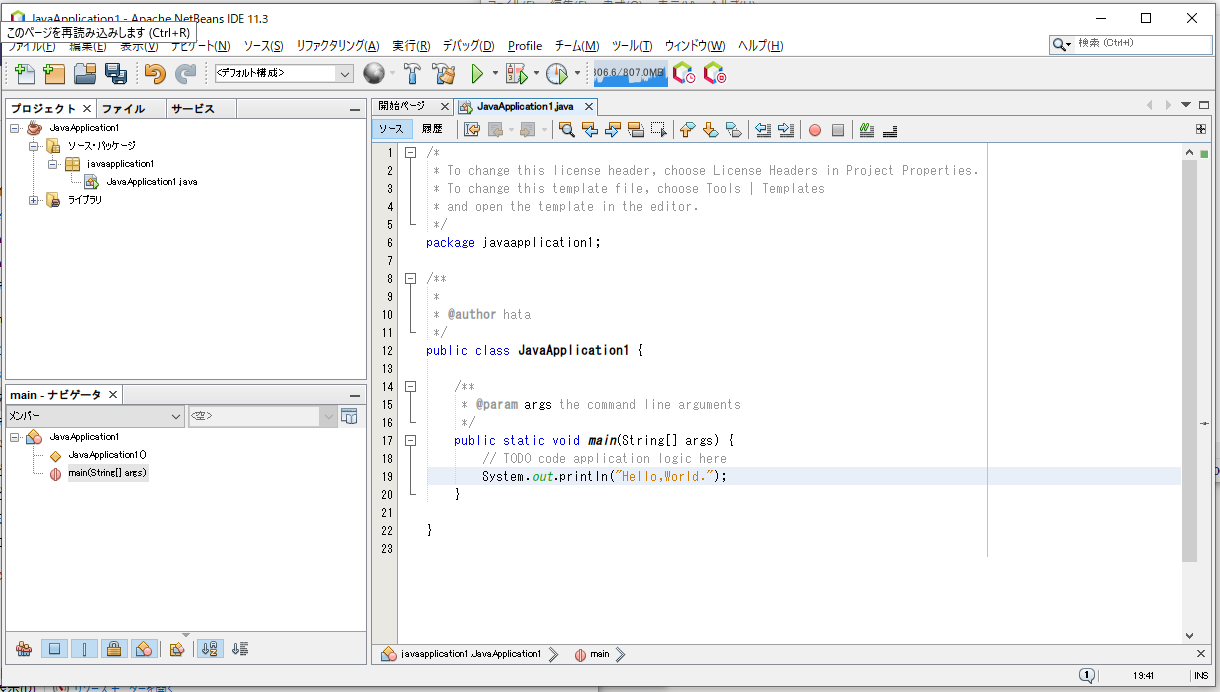Screen dimensions: 1220x692
Task: Toggle Sort by Source order in navigator
Action: click(x=239, y=648)
